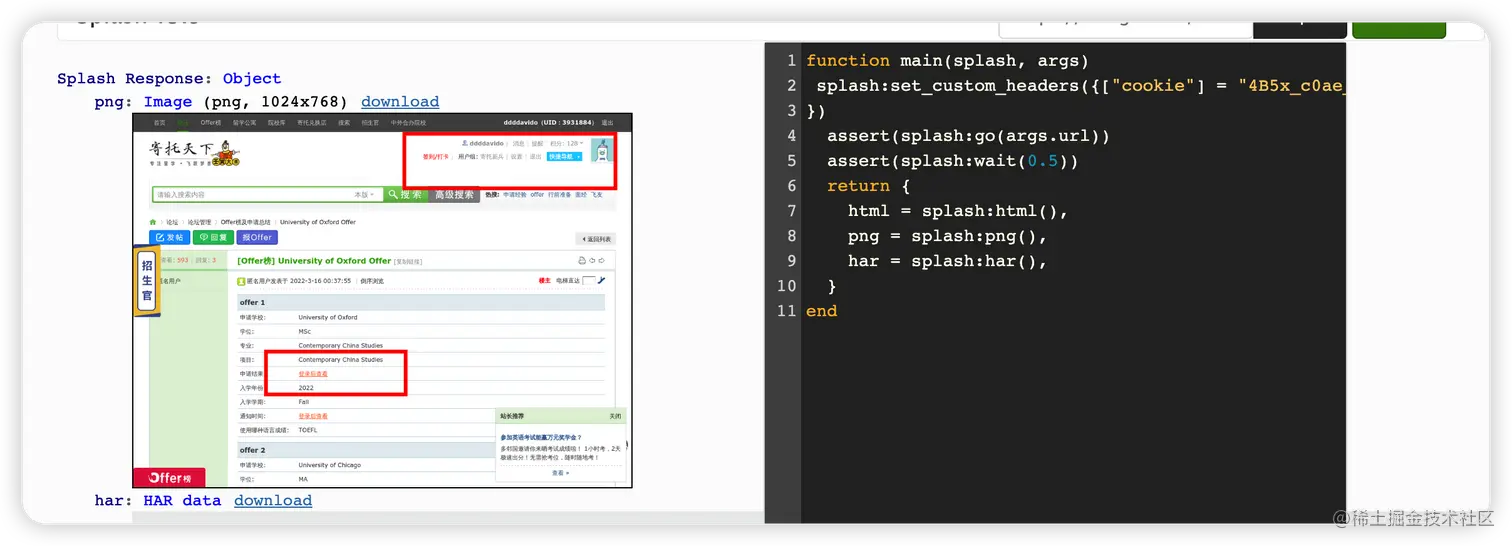
Task: Click the 复制链接 copy link text
Action: click(408, 262)
